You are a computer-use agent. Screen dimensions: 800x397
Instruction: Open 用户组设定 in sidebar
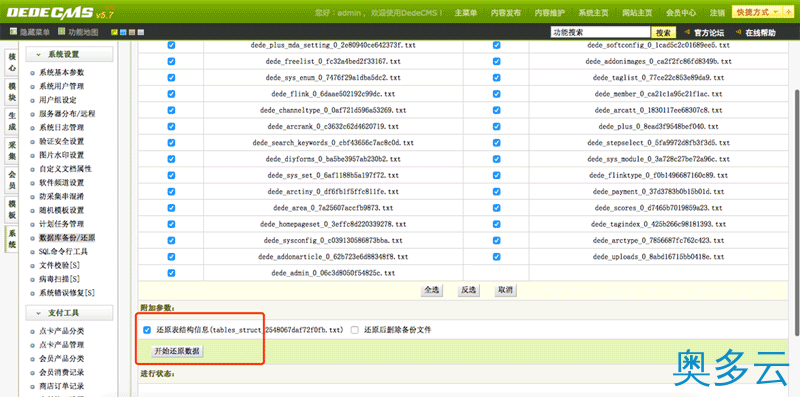58,101
